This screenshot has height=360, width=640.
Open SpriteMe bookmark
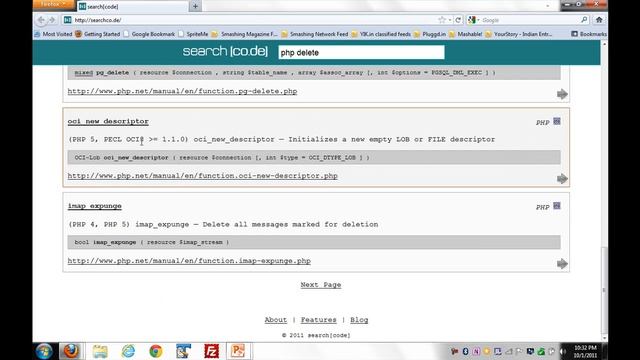(x=193, y=34)
